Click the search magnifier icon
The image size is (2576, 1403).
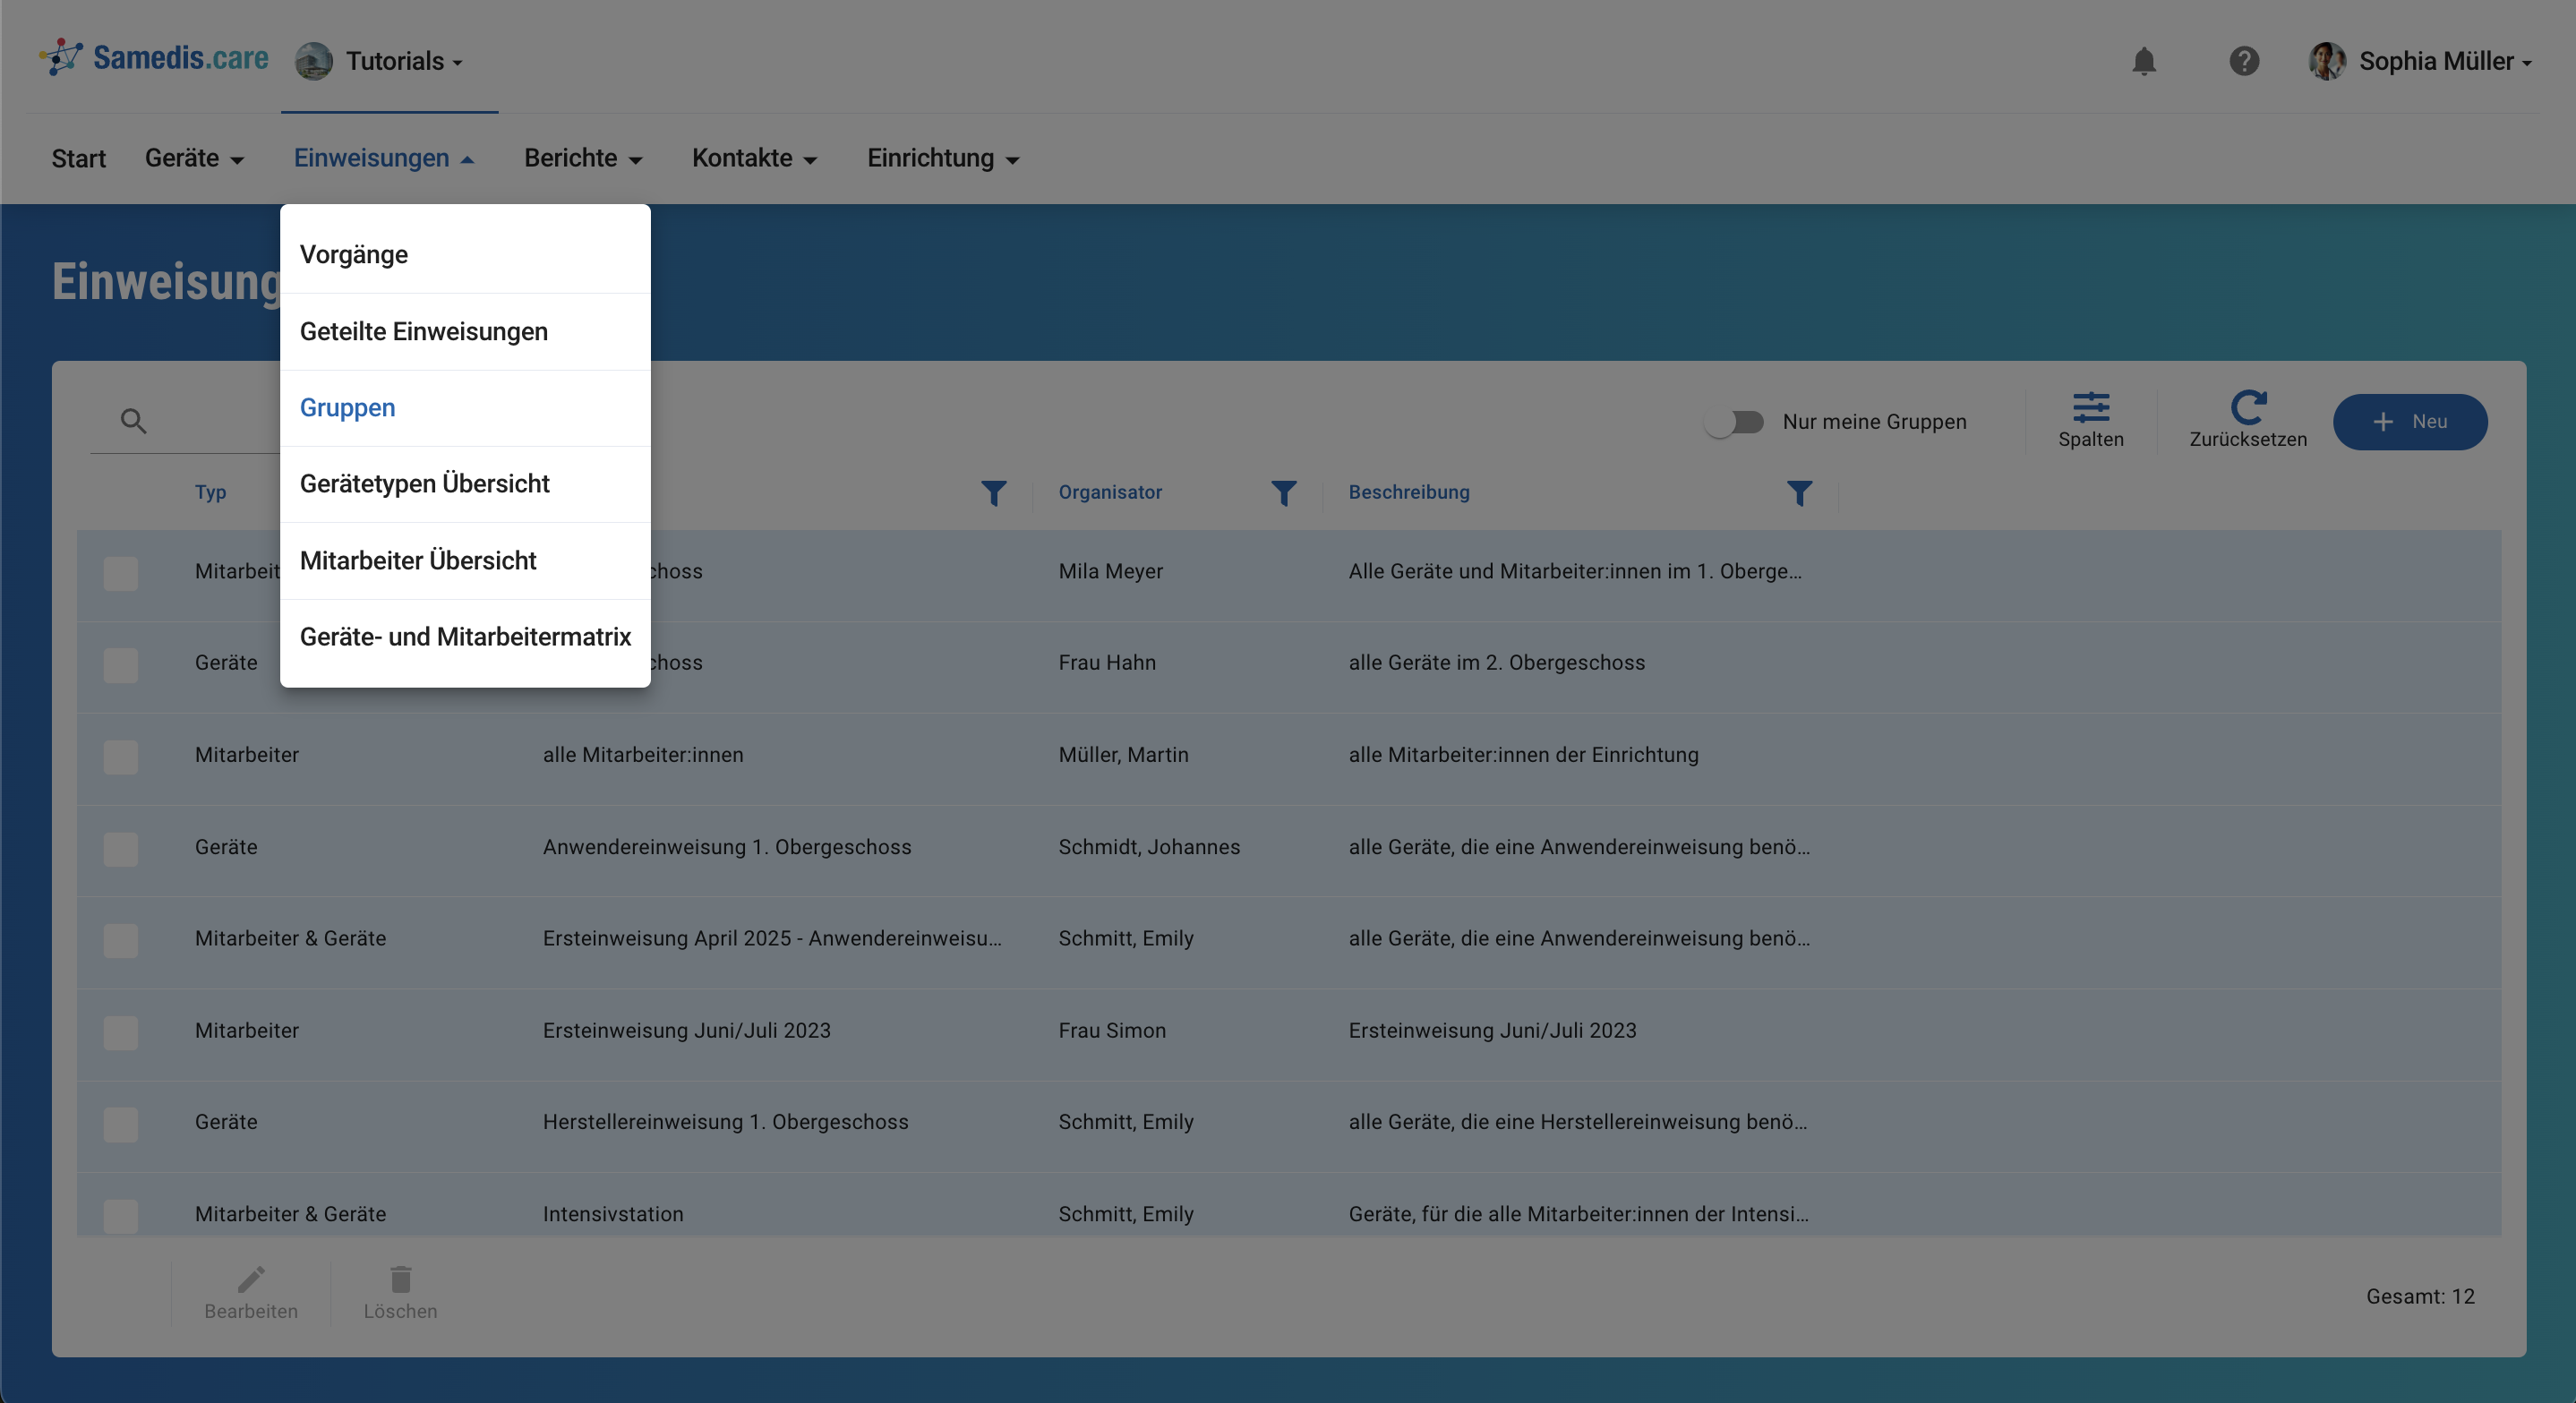coord(134,421)
